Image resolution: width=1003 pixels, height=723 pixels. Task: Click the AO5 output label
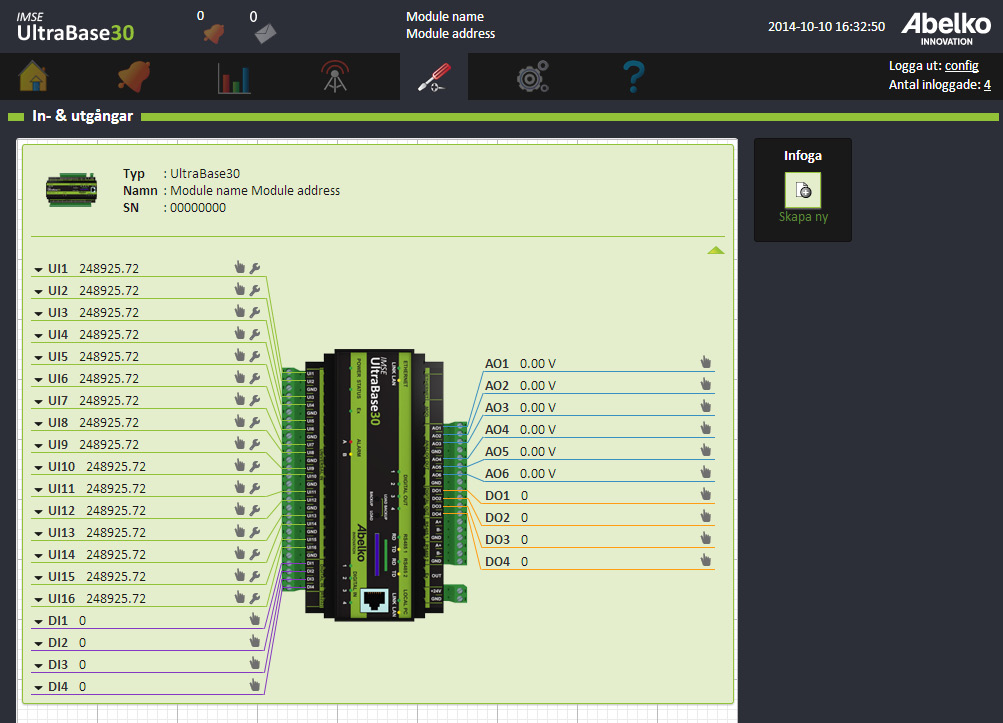point(497,452)
